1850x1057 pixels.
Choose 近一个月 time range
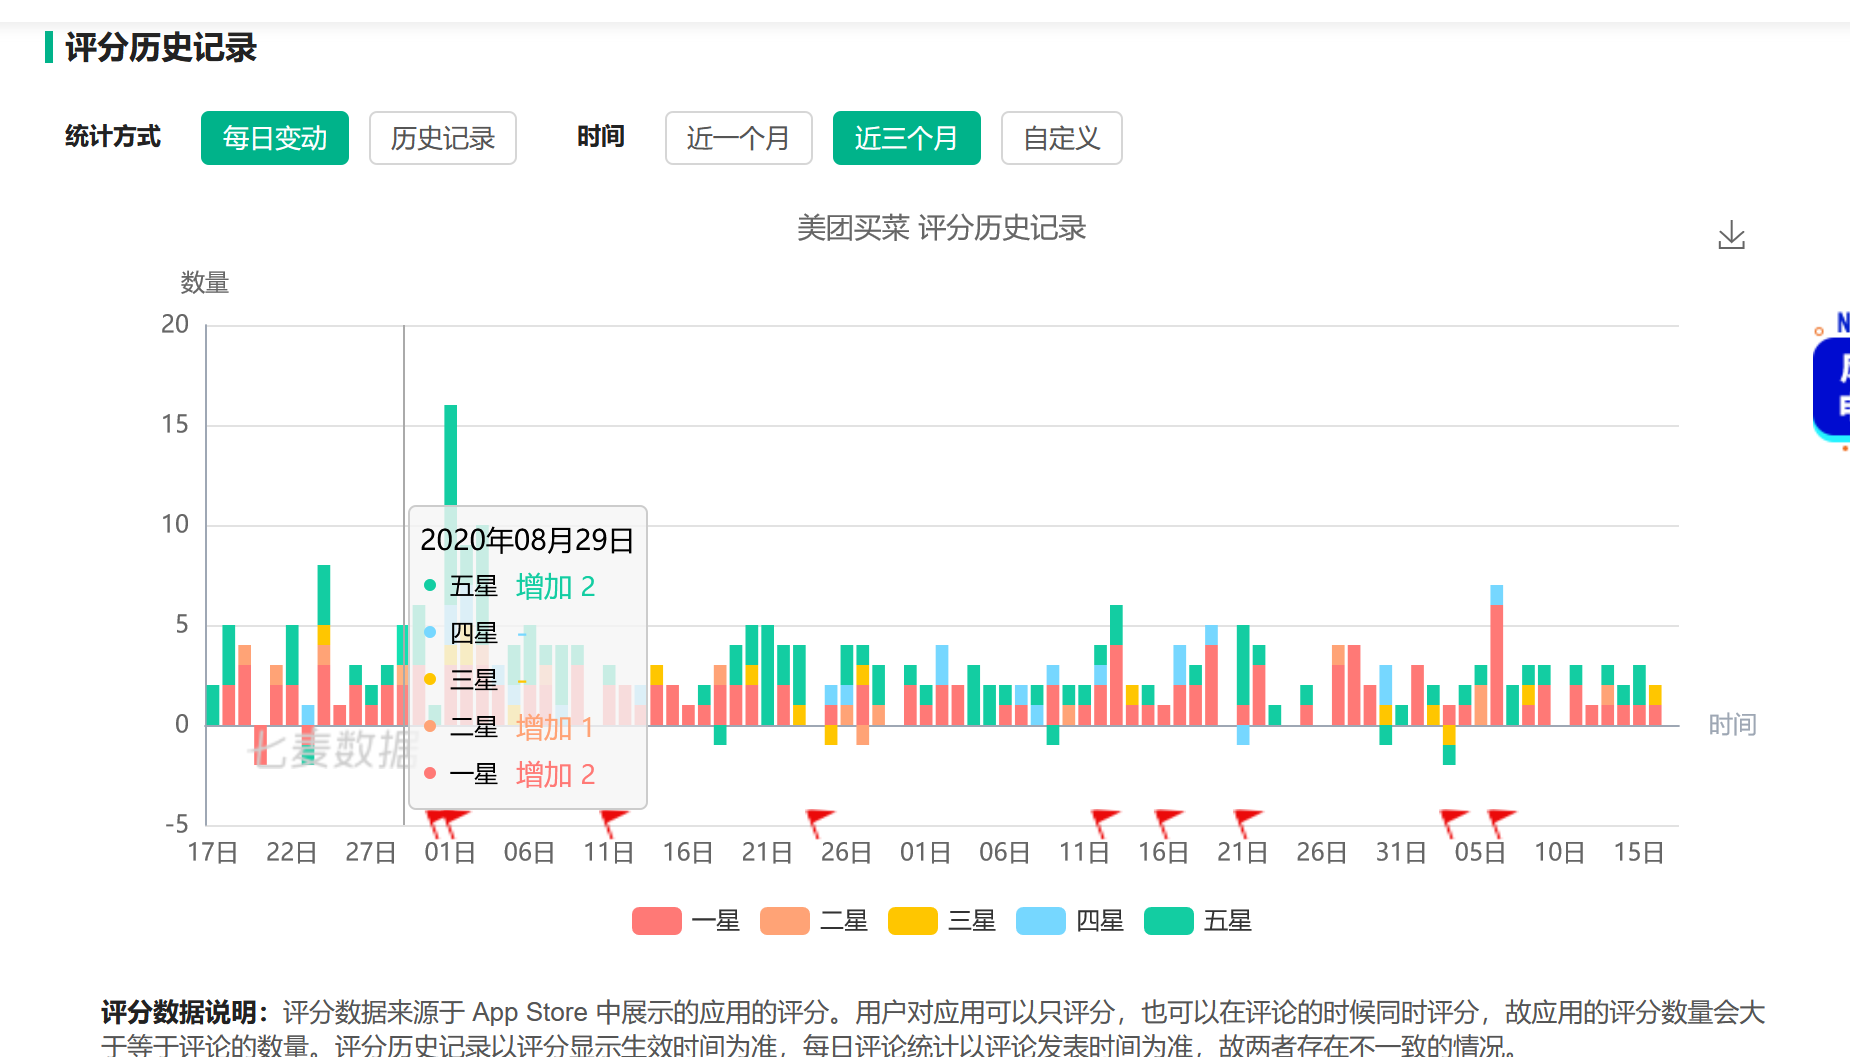(739, 138)
